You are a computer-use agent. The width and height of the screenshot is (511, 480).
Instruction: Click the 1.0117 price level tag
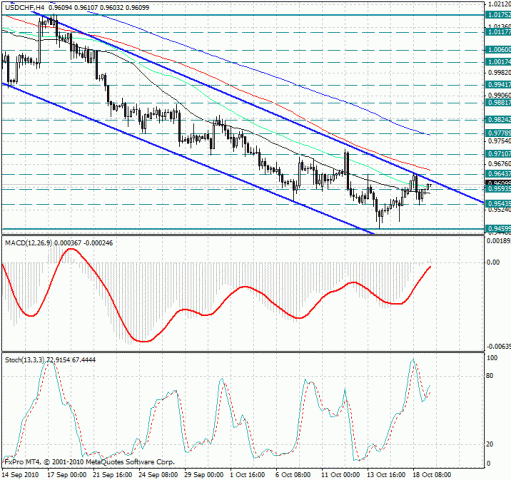(498, 32)
